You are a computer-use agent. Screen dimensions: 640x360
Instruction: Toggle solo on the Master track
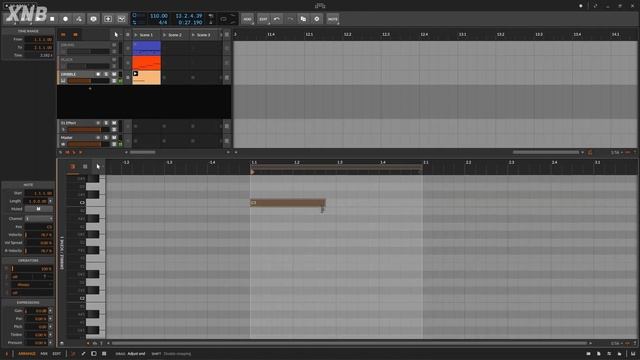106,138
